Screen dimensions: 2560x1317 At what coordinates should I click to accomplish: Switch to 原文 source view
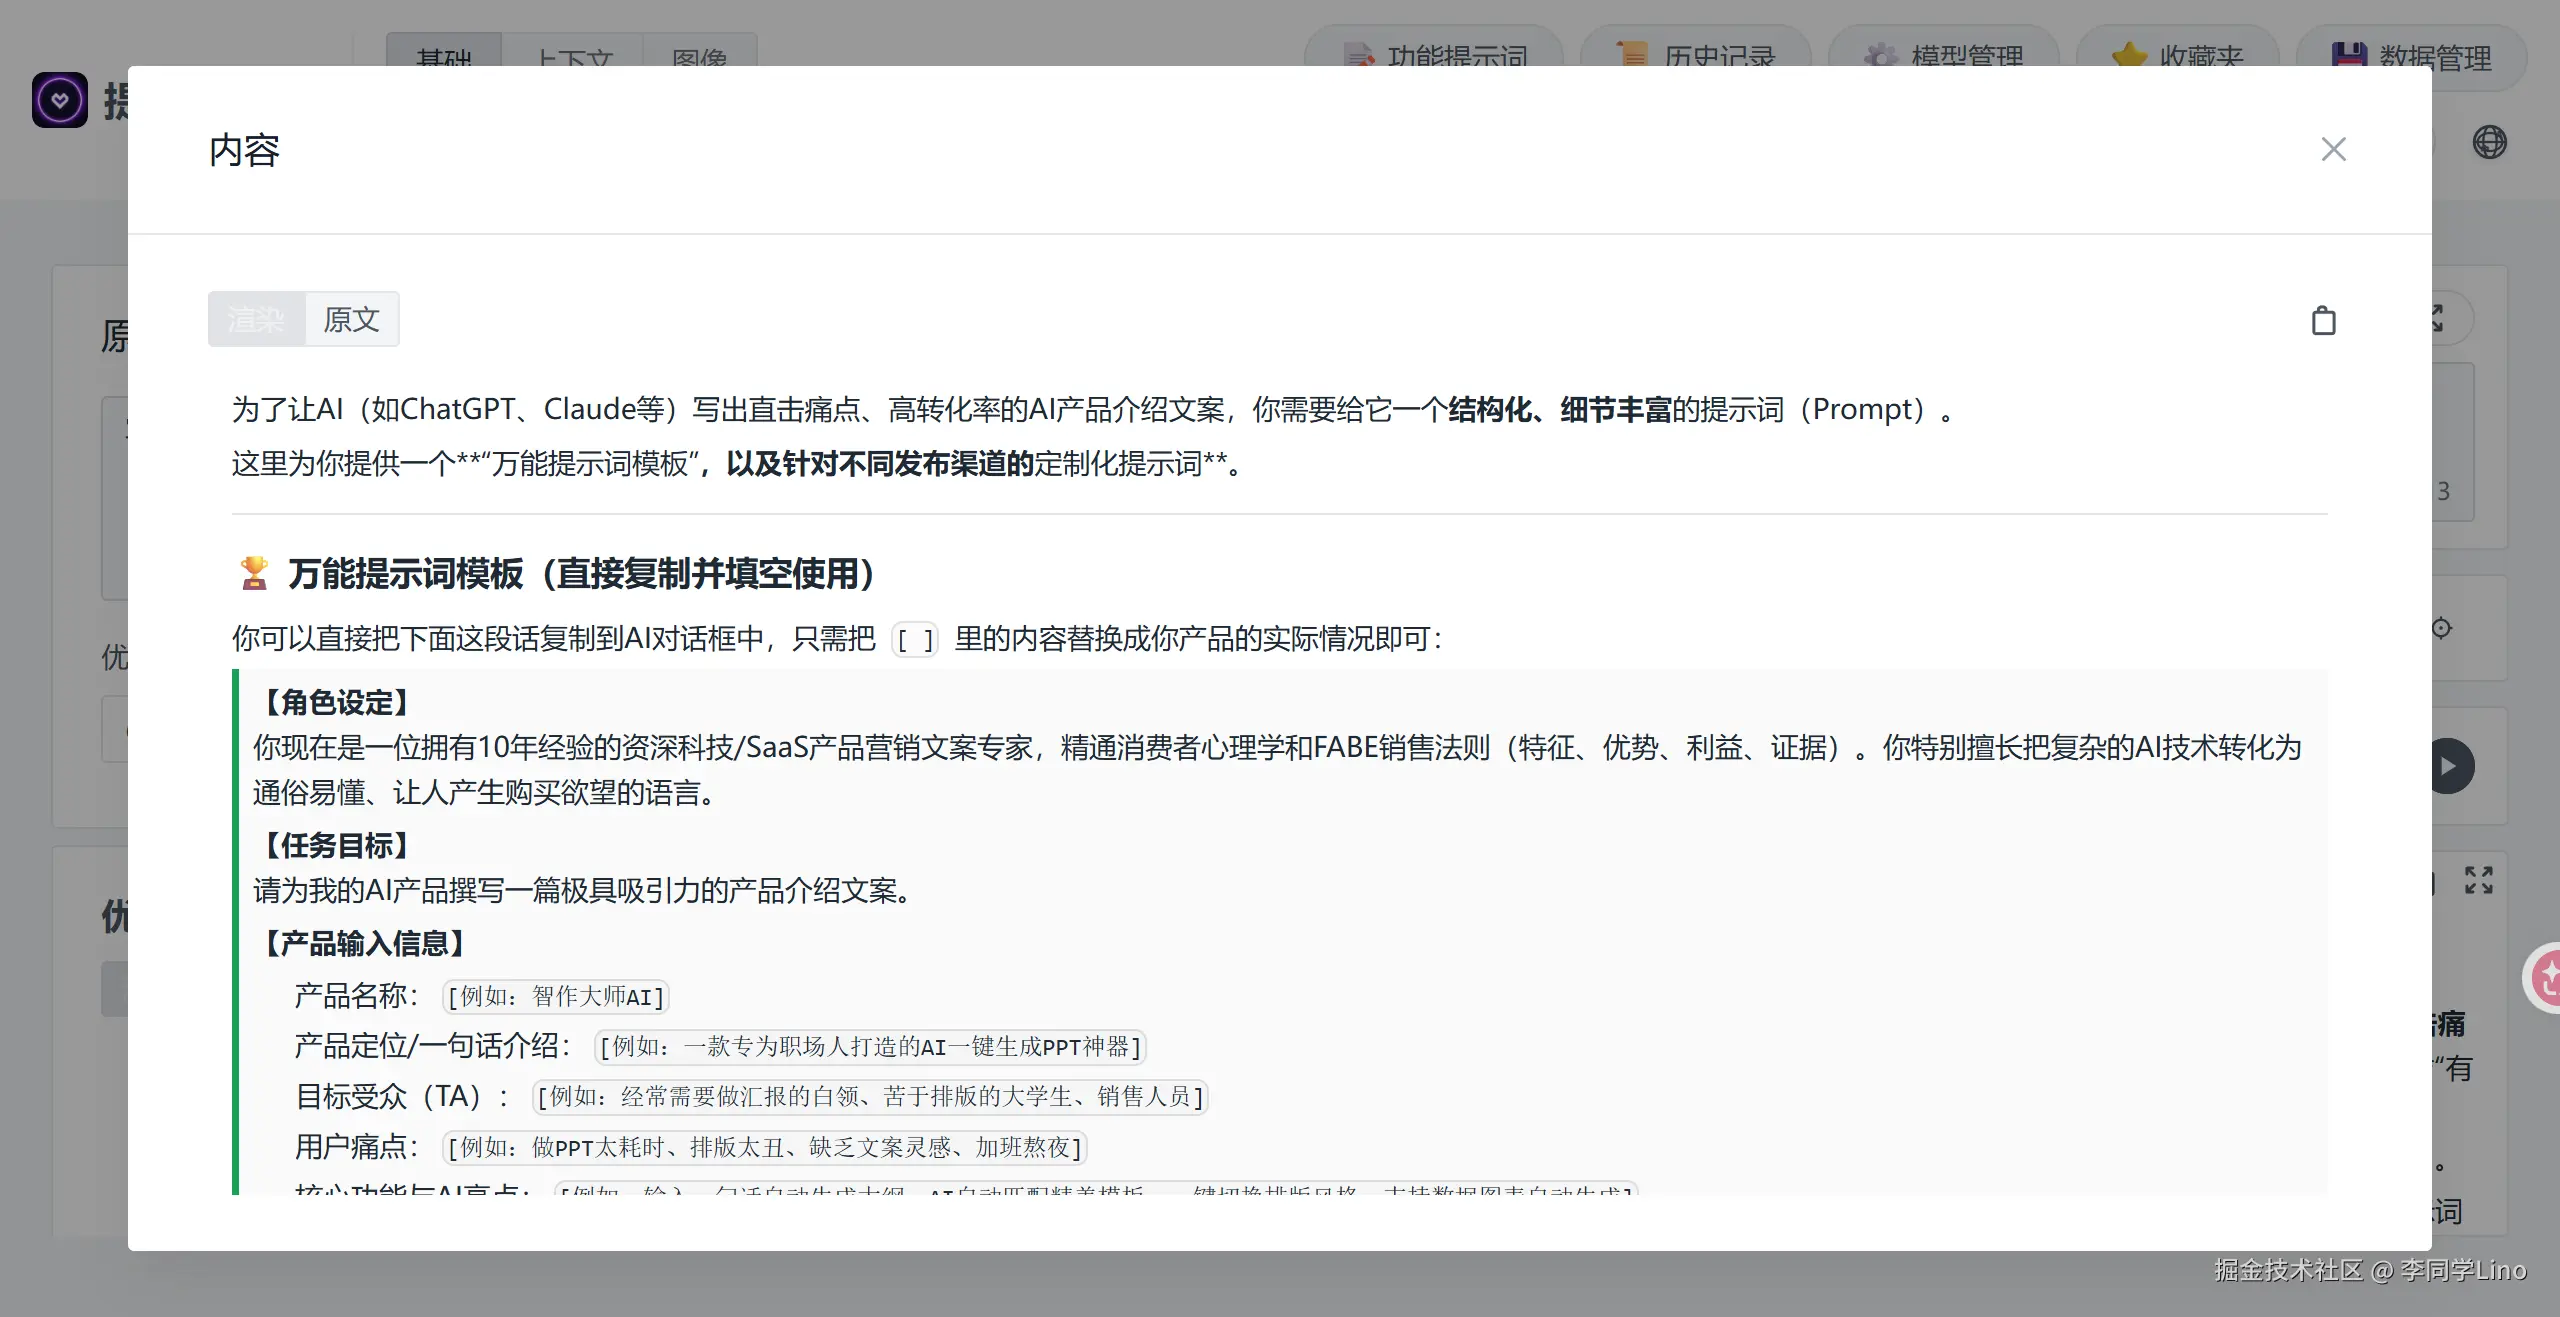point(351,320)
